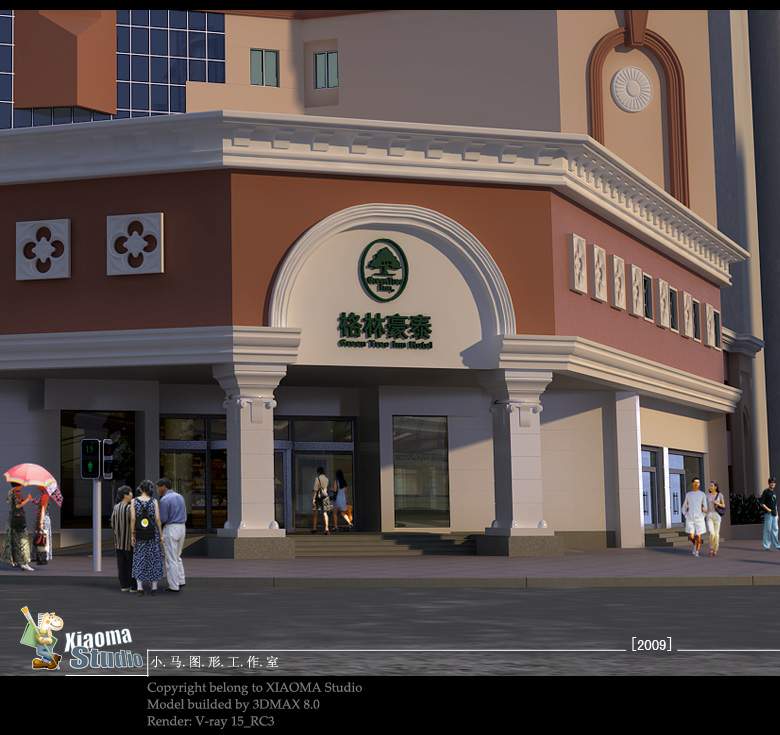Click the oval GreenTree Inn tree logo
The width and height of the screenshot is (780, 735).
(383, 271)
